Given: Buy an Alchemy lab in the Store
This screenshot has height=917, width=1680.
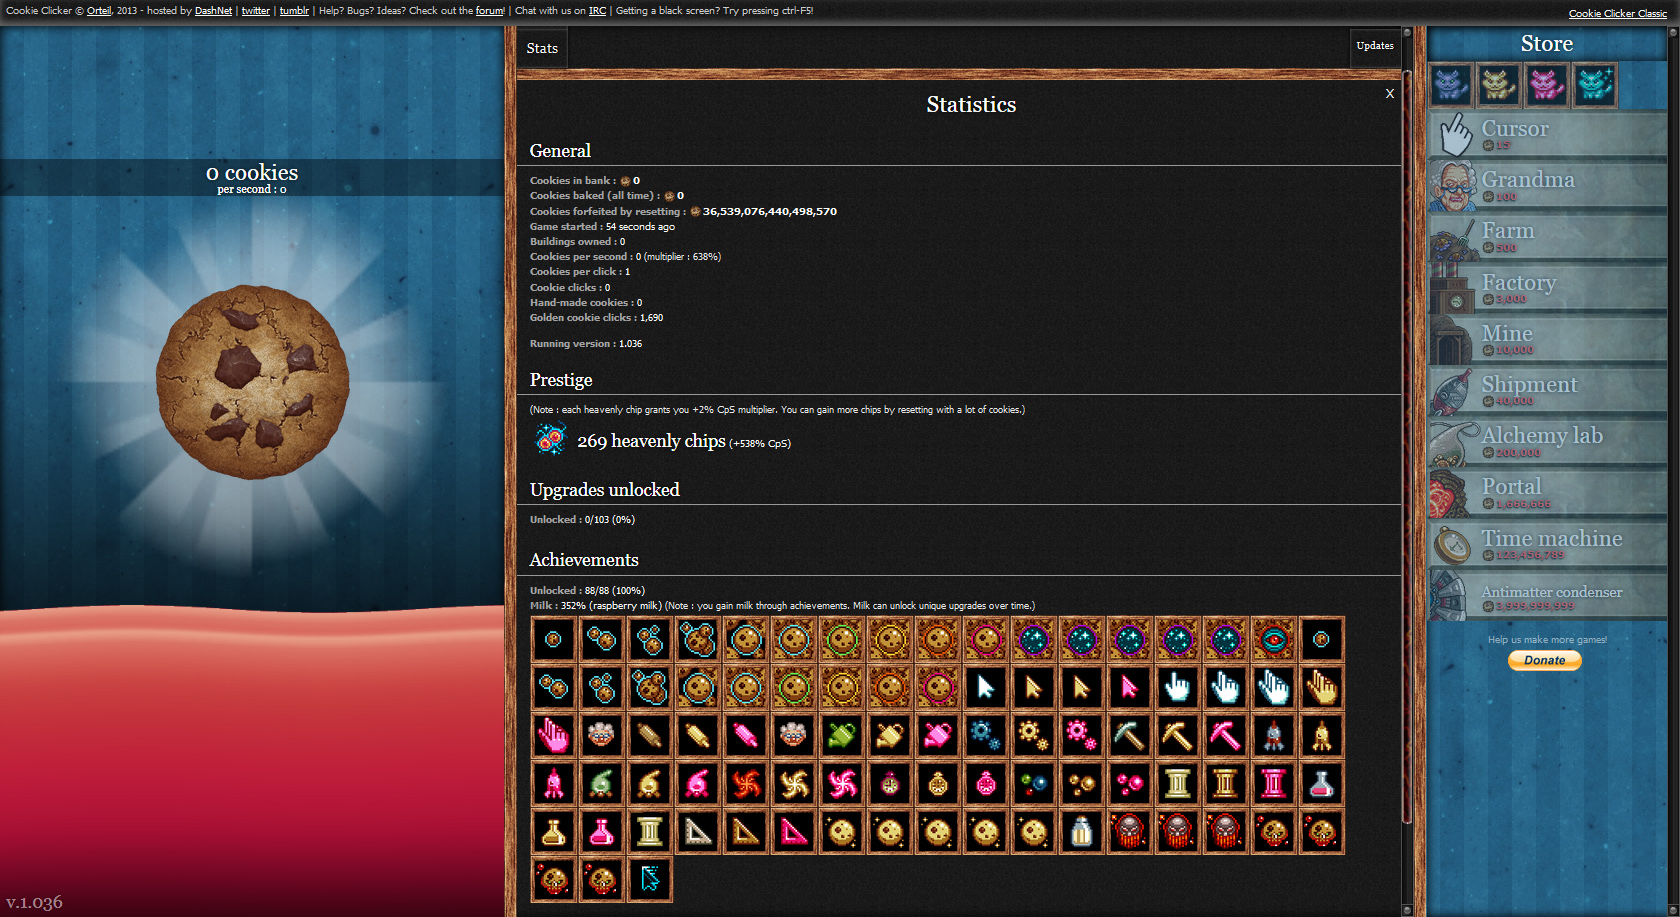Looking at the screenshot, I should [x=1548, y=442].
